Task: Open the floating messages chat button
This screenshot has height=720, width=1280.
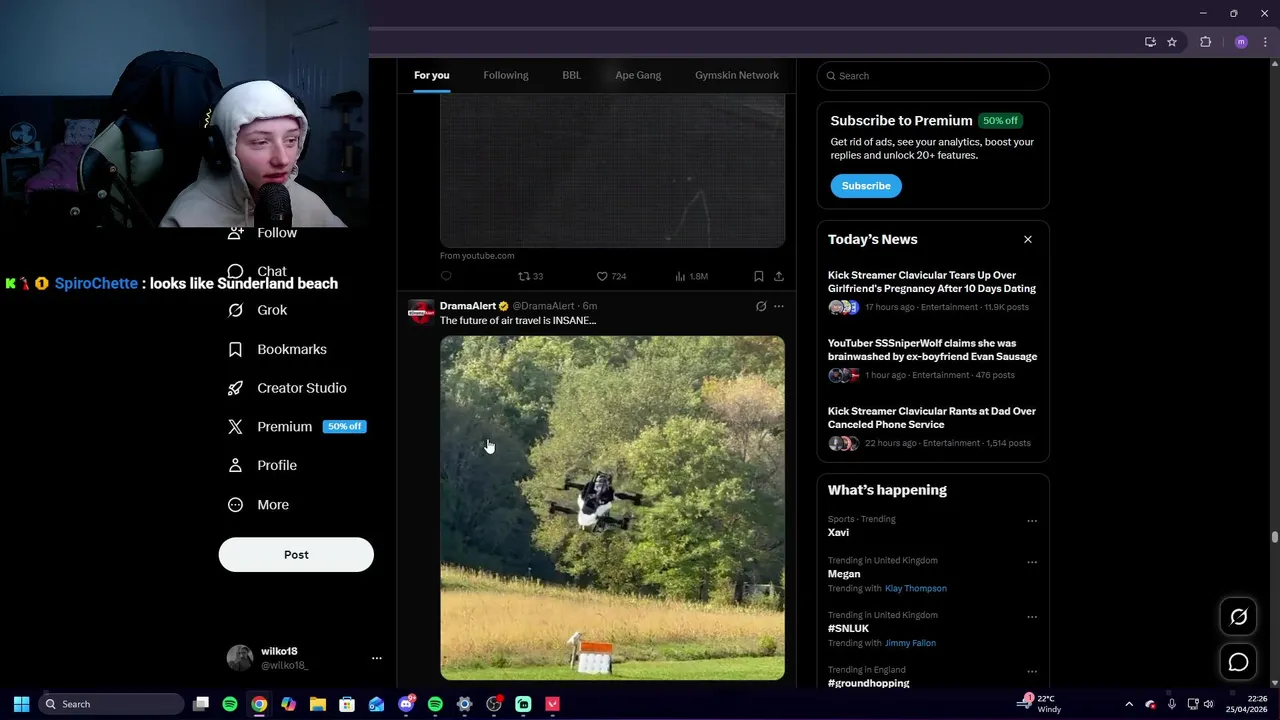Action: click(x=1238, y=663)
